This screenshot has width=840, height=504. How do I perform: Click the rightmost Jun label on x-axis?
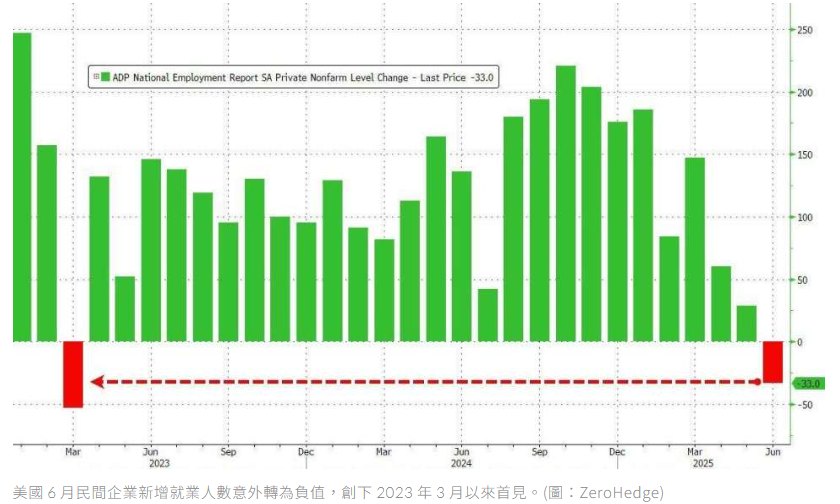[x=772, y=451]
